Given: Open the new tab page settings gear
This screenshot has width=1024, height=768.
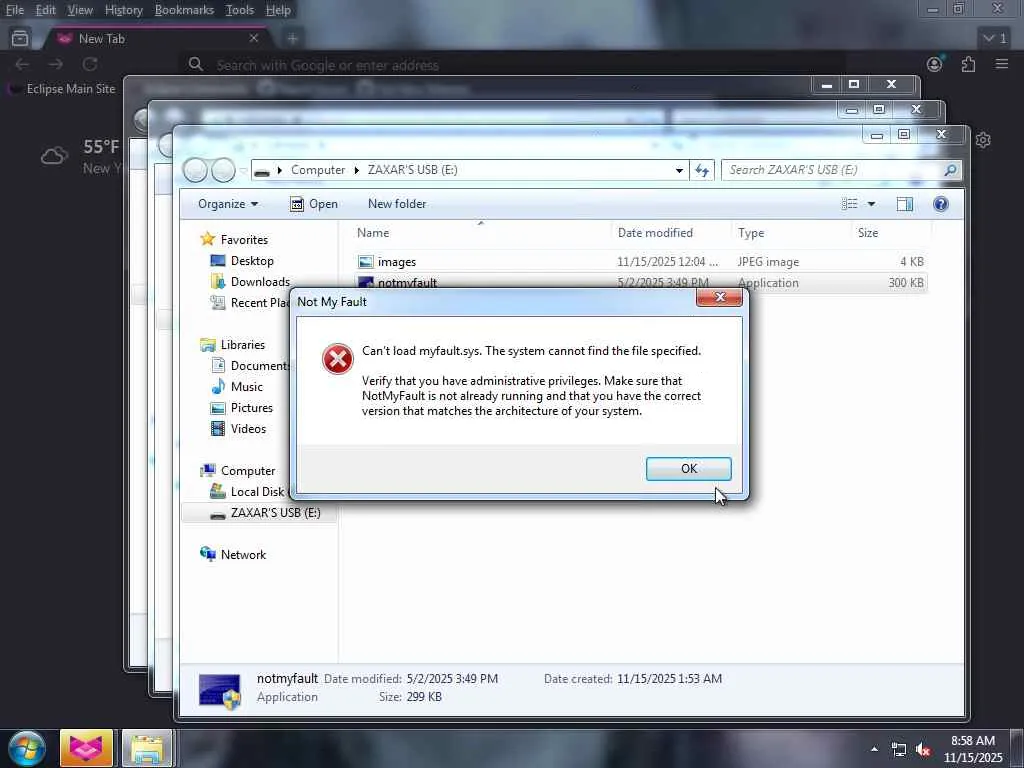Looking at the screenshot, I should pos(983,140).
